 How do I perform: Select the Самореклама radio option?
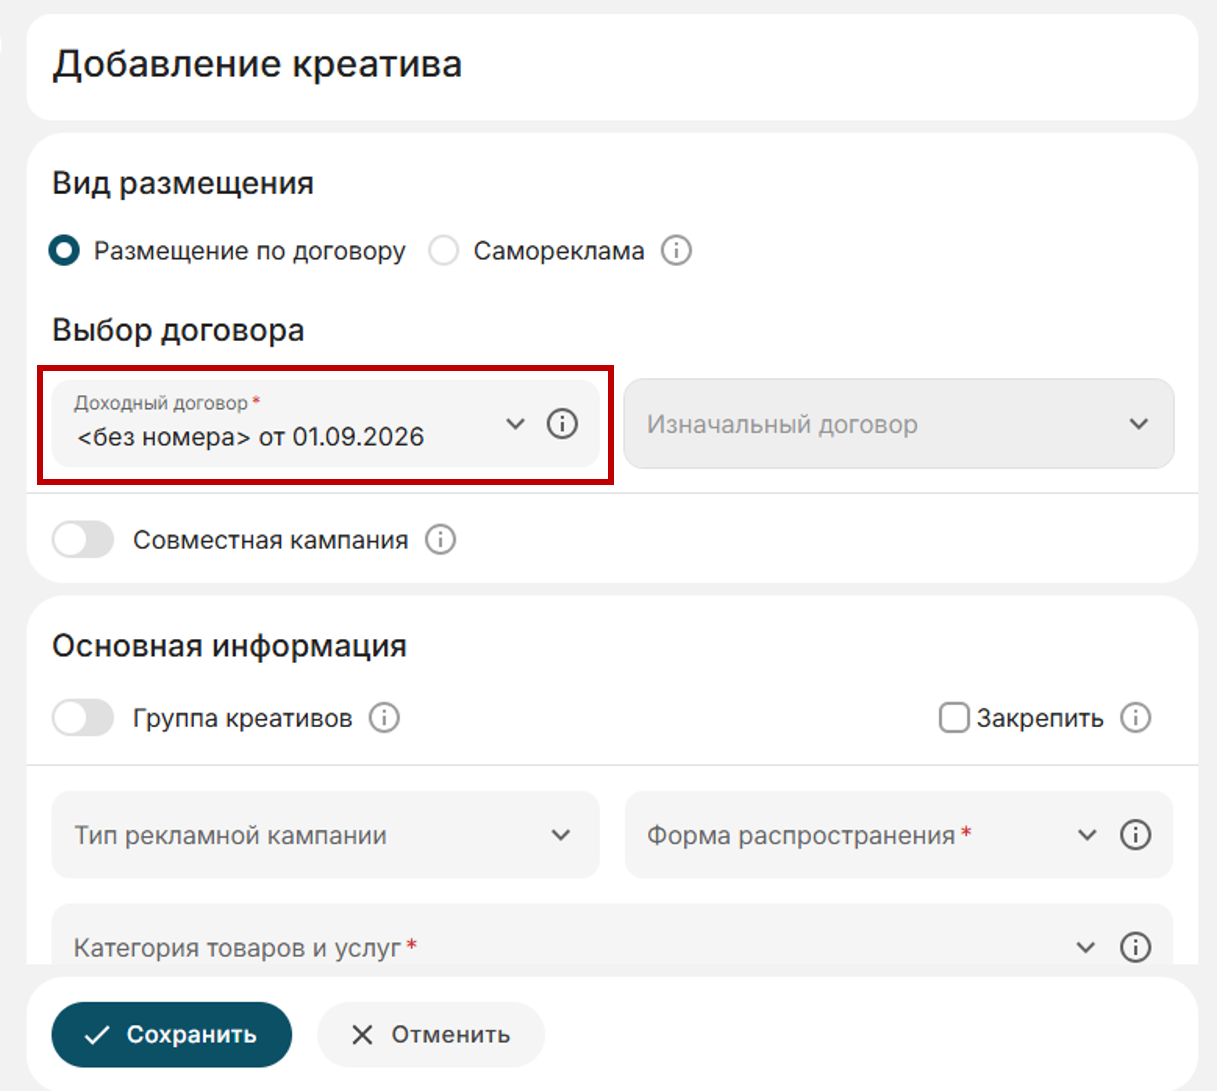[x=443, y=250]
